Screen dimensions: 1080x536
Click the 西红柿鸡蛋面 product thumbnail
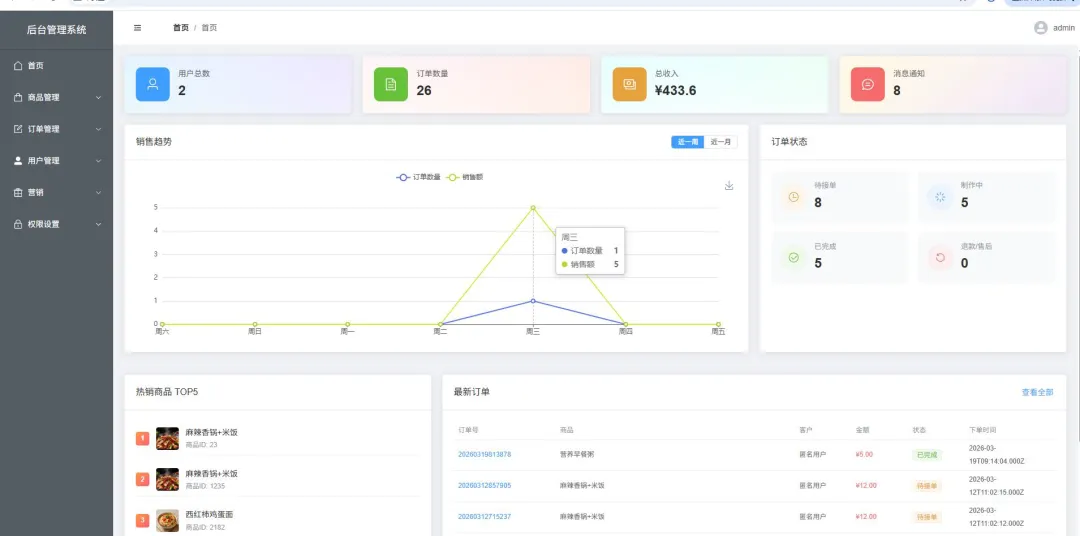tap(167, 520)
